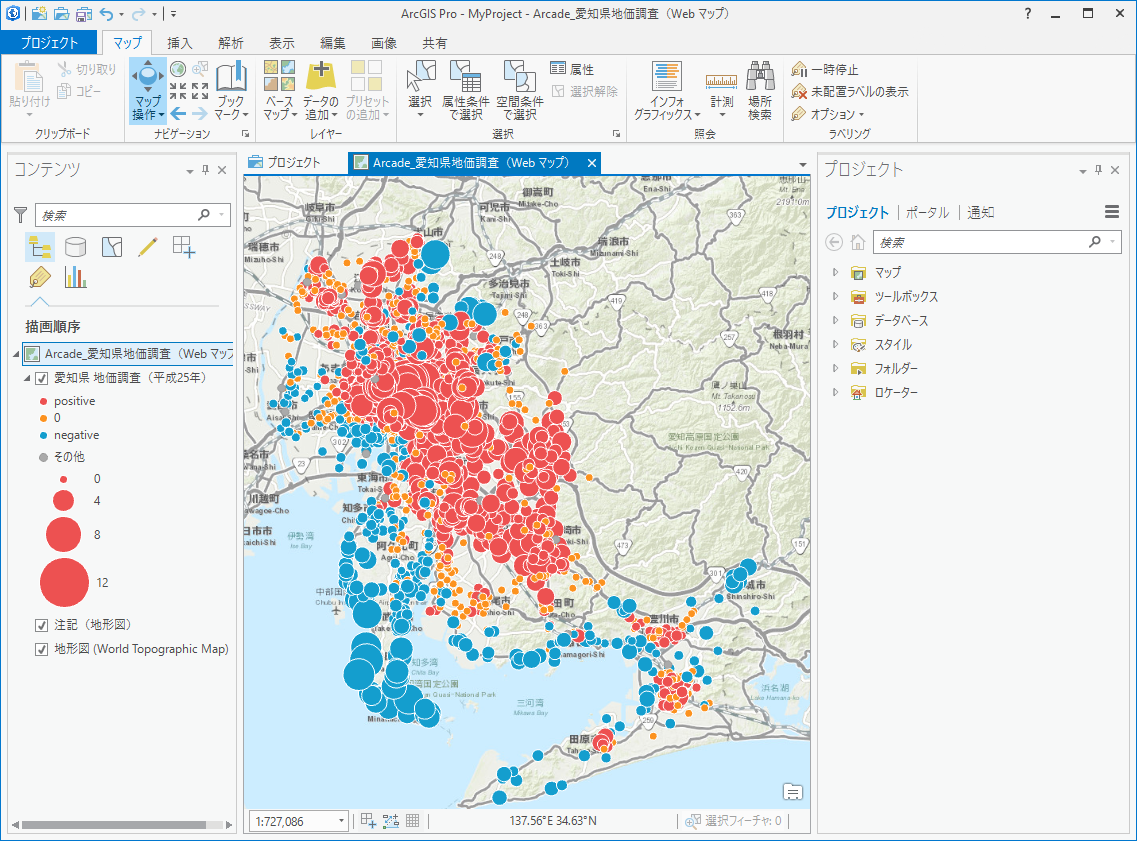The width and height of the screenshot is (1137, 841).
Task: Uncheck the 愛知県 地価調査 layer checkbox
Action: pos(42,378)
